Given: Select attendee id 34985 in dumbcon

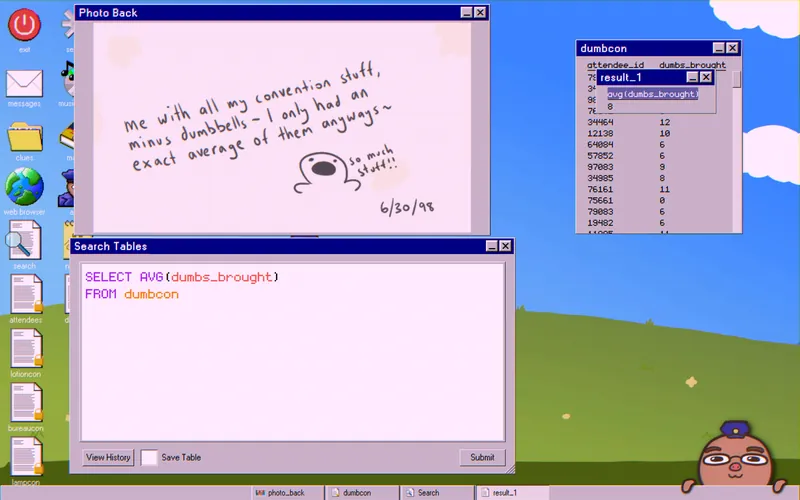Looking at the screenshot, I should click(600, 179).
